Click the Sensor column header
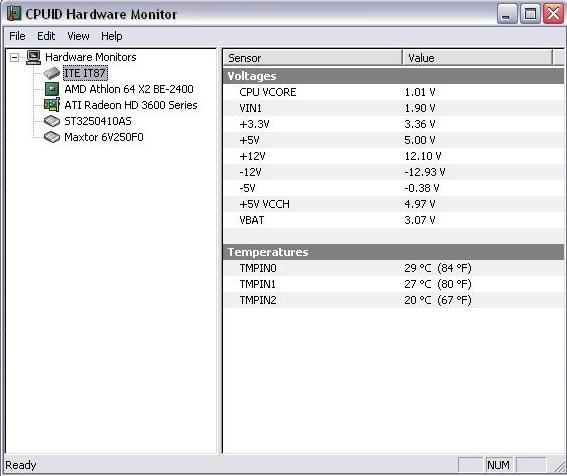Viewport: 567px width, 476px height. [313, 58]
